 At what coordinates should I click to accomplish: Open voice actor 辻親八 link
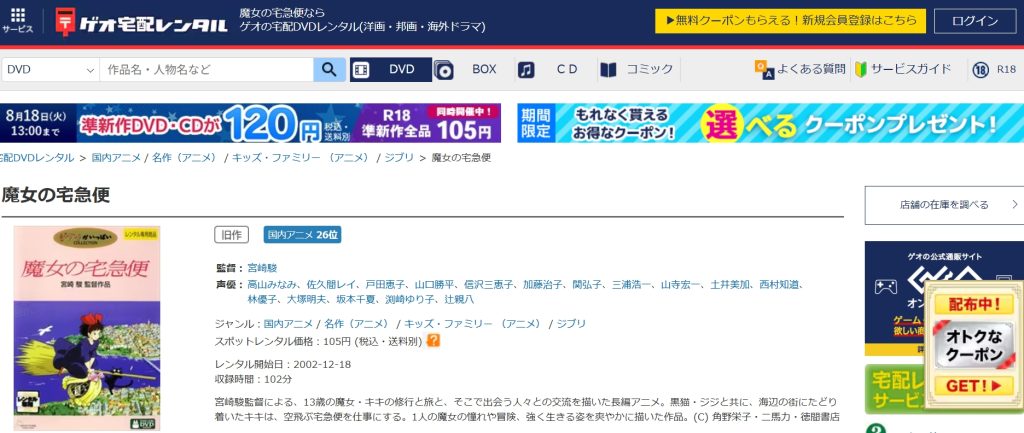[459, 300]
